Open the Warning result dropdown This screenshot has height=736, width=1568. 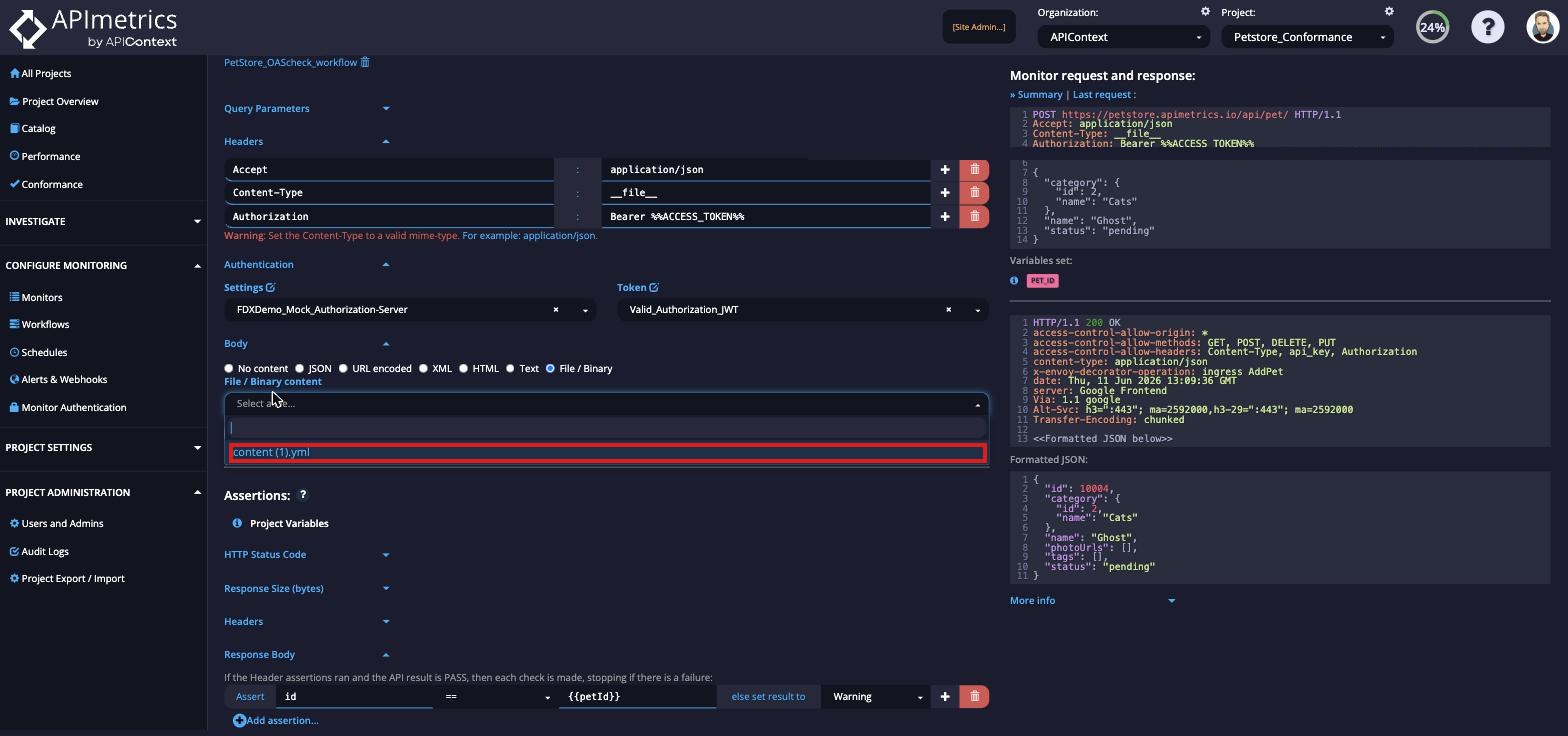tap(876, 697)
